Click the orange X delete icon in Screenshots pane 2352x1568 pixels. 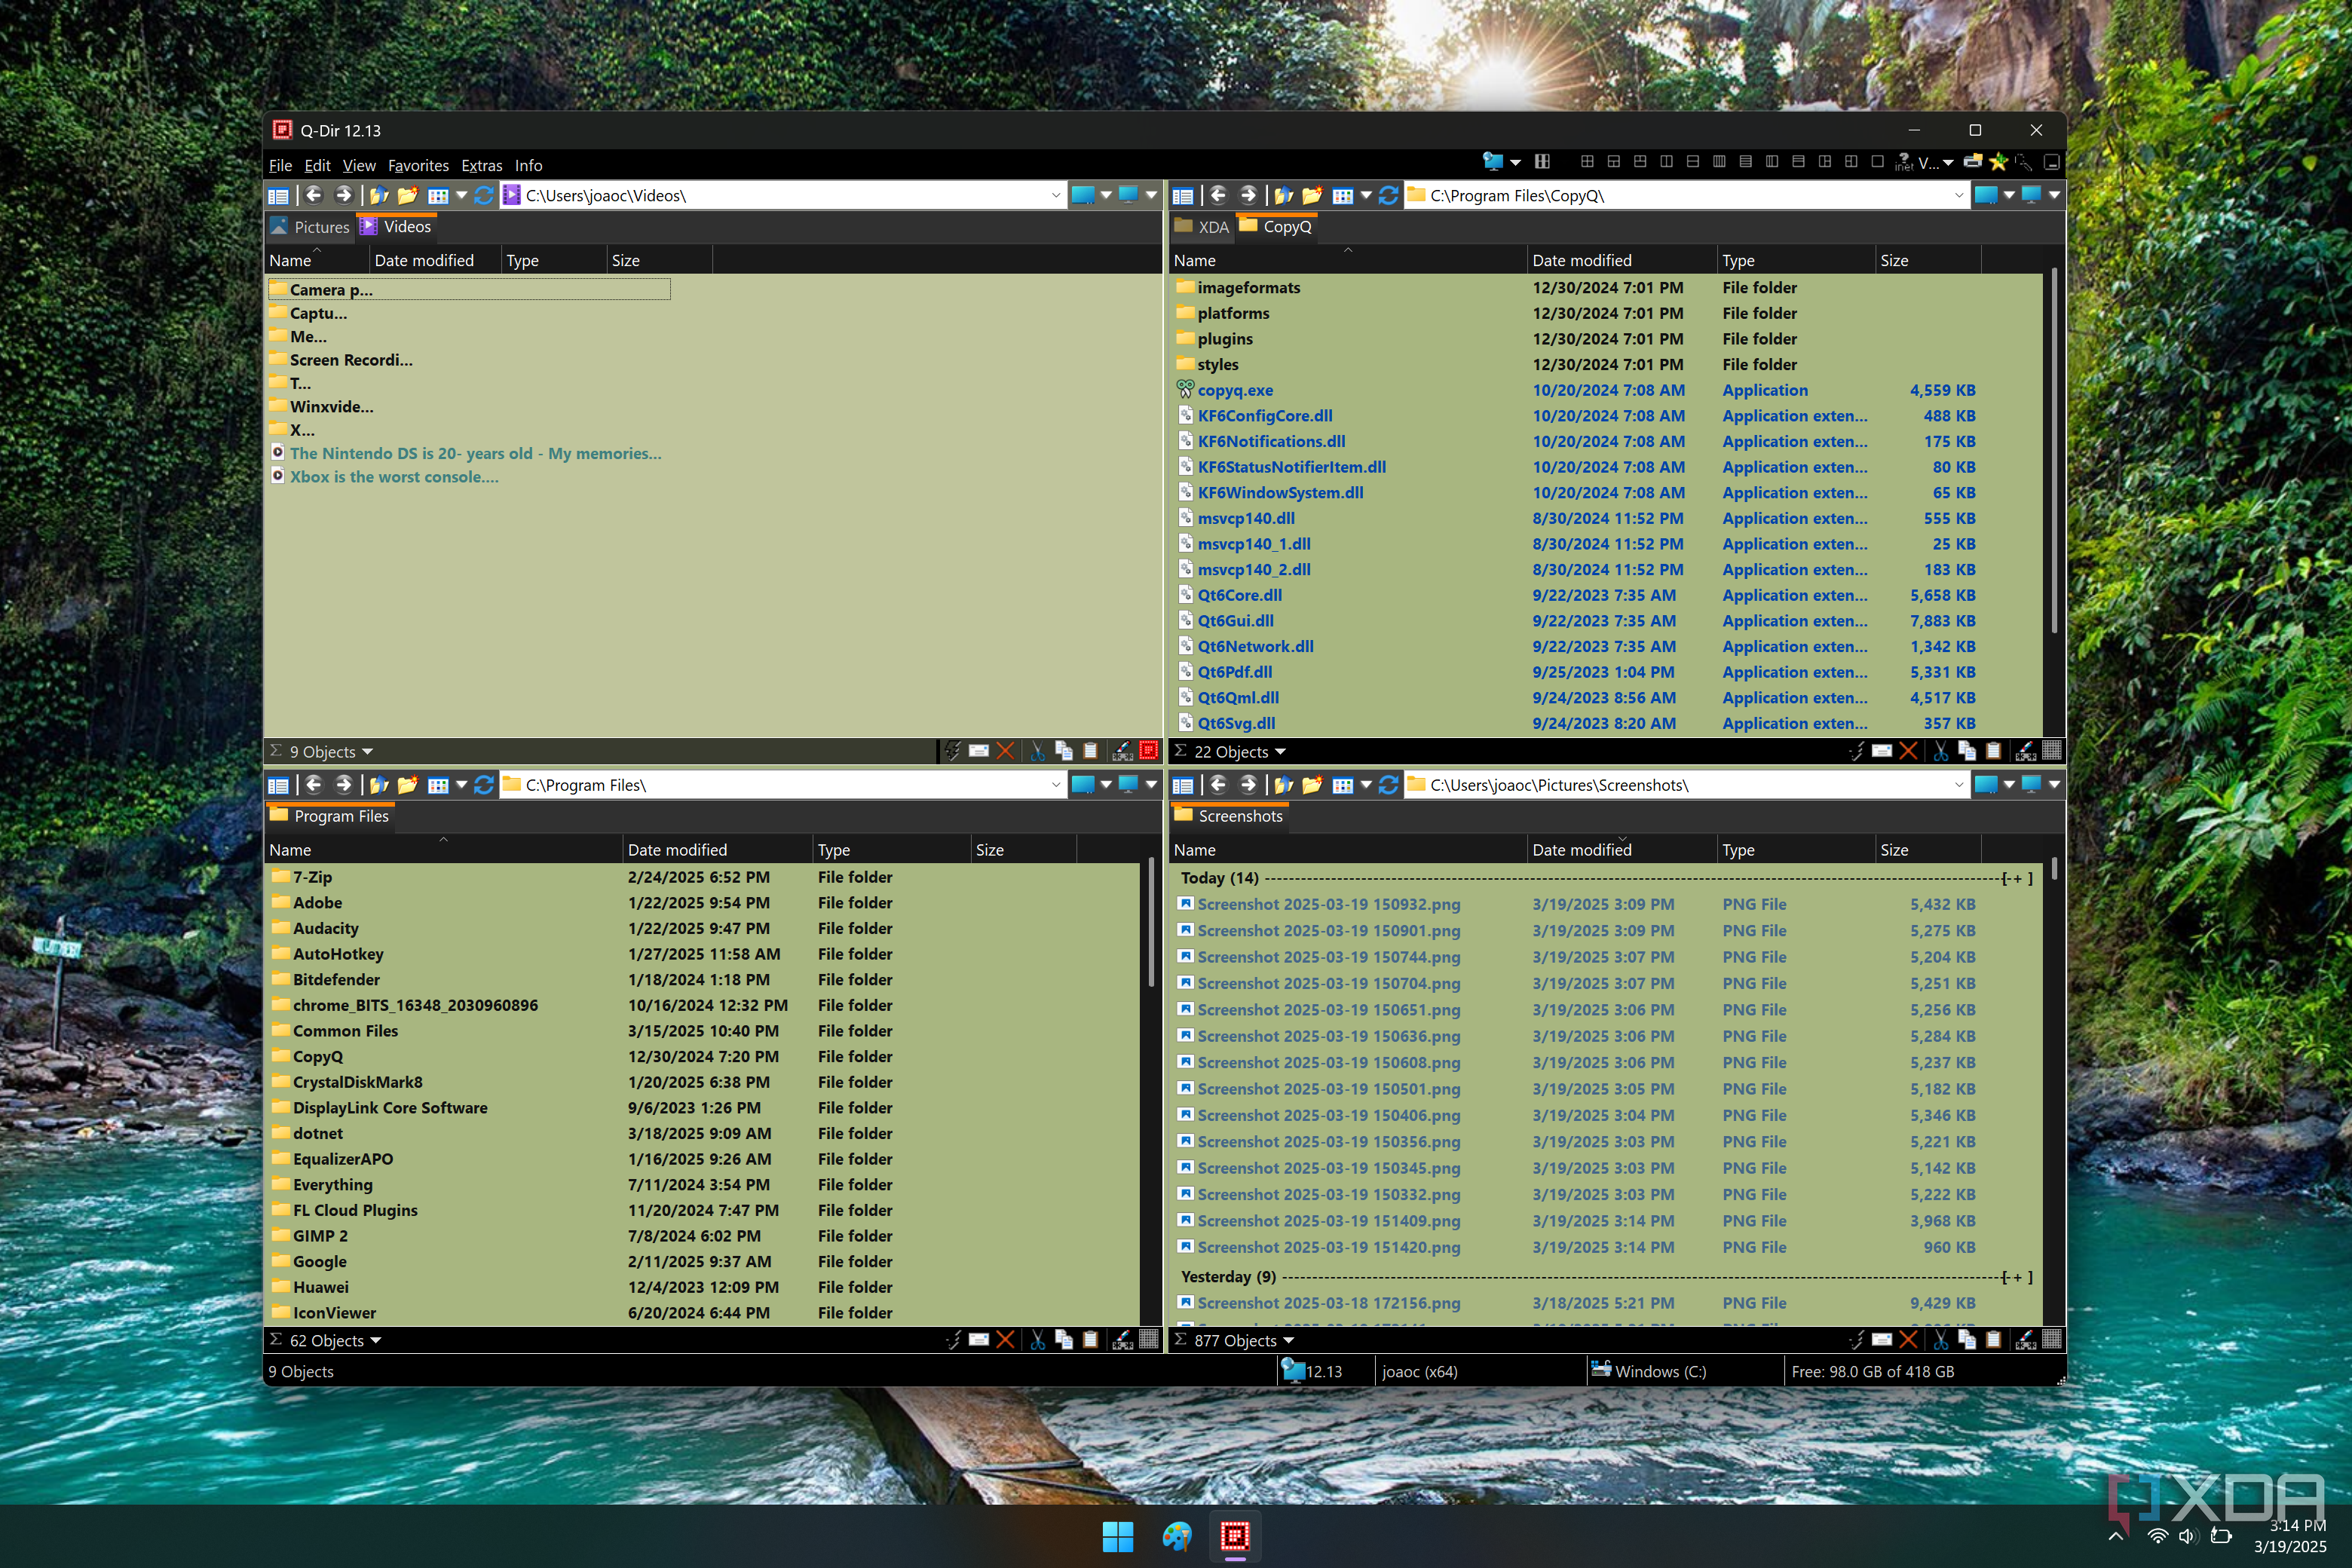coord(1908,1340)
